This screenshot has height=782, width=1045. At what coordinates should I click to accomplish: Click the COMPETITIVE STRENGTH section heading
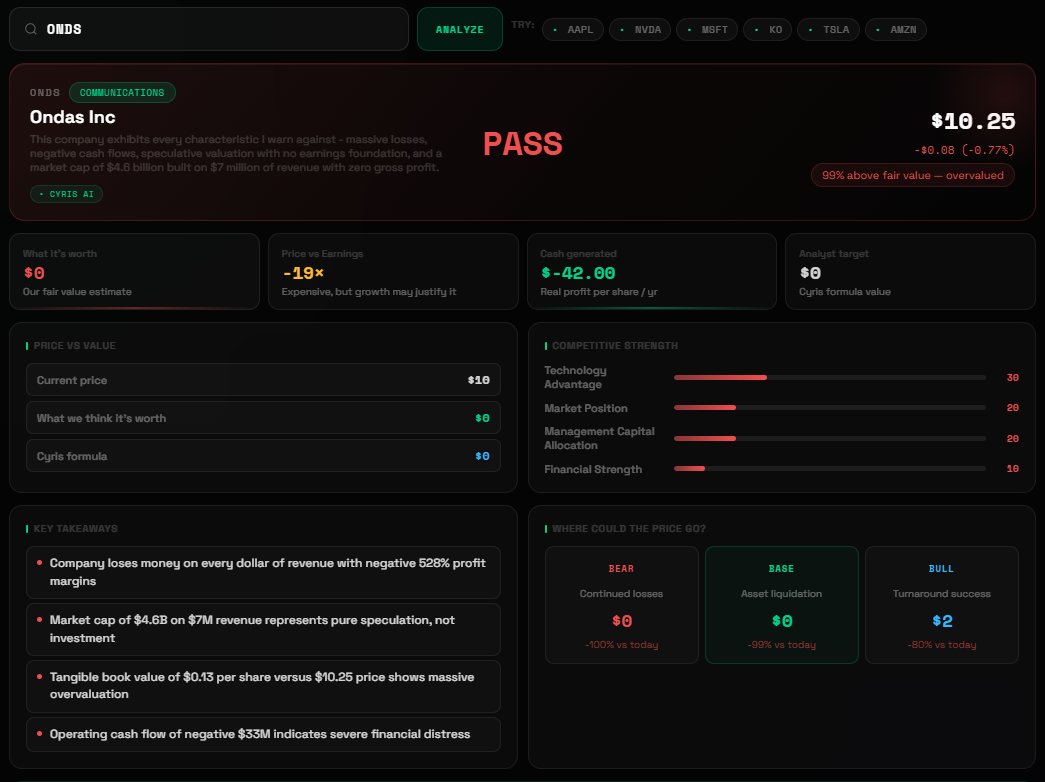click(614, 345)
